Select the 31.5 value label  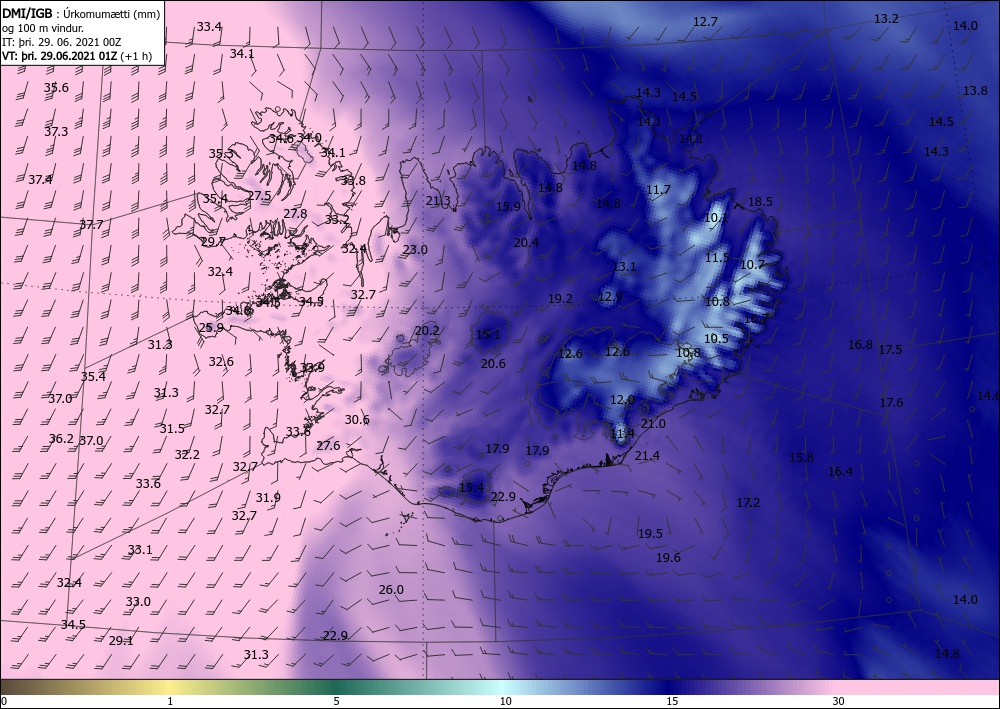172,429
